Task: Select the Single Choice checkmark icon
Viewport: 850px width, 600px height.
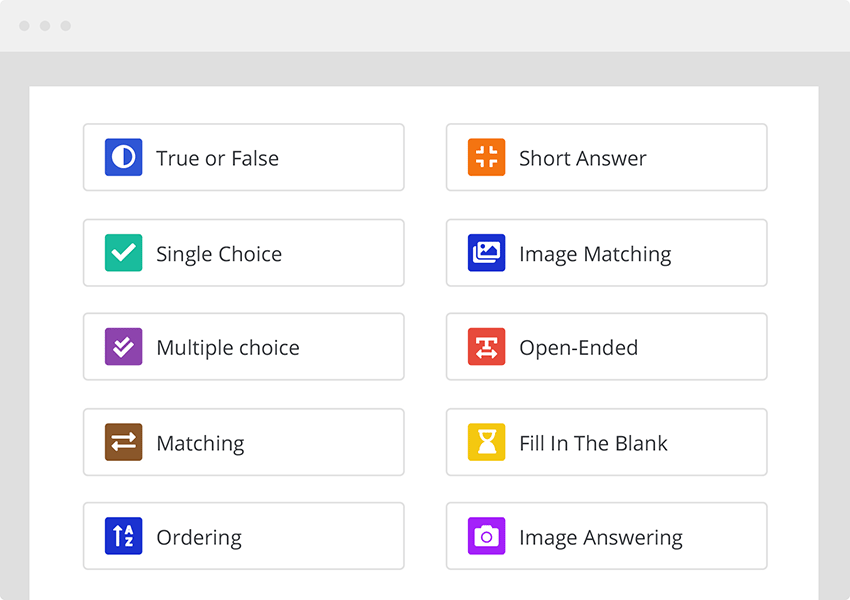Action: [122, 252]
